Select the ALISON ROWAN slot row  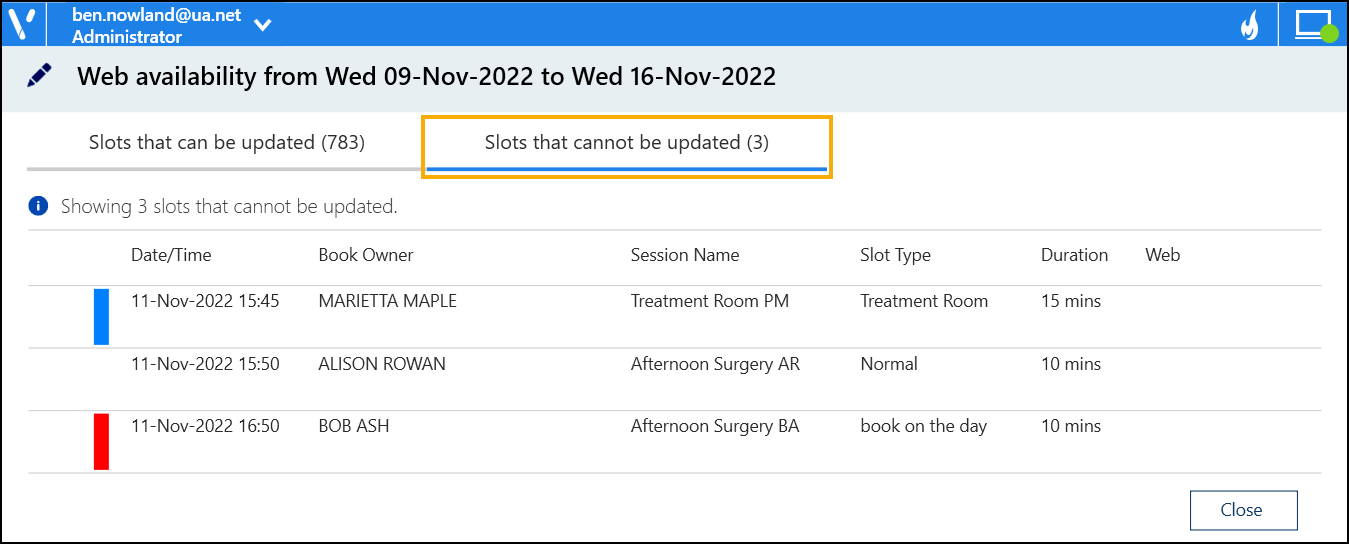[382, 365]
